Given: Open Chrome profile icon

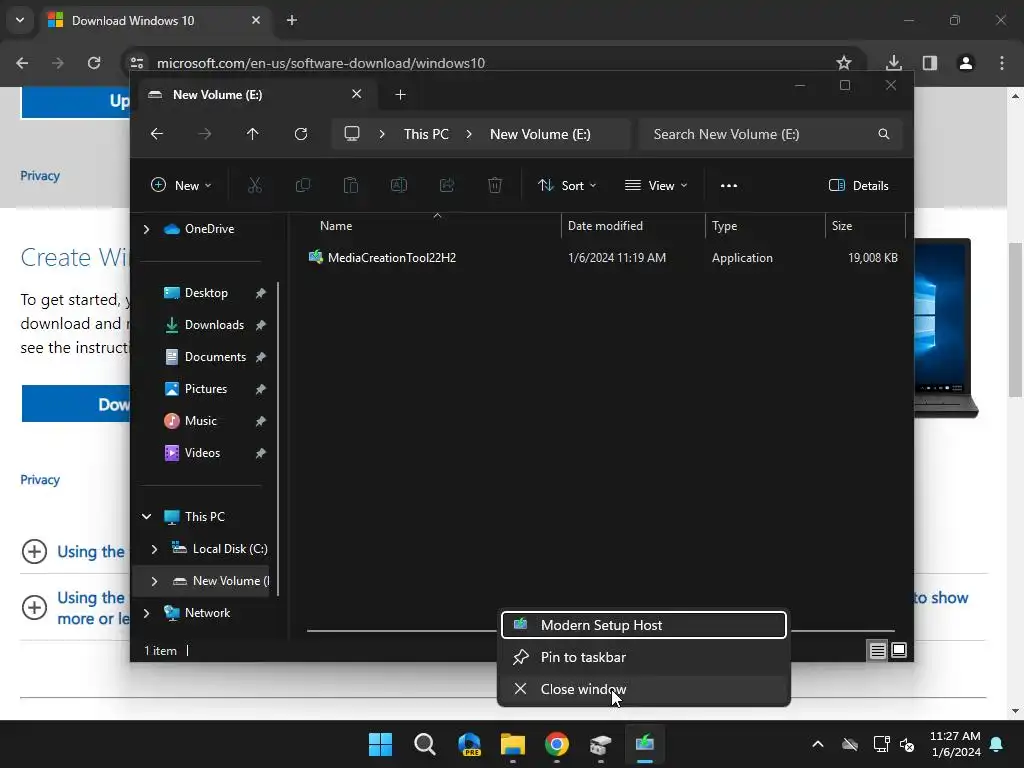Looking at the screenshot, I should tap(966, 63).
